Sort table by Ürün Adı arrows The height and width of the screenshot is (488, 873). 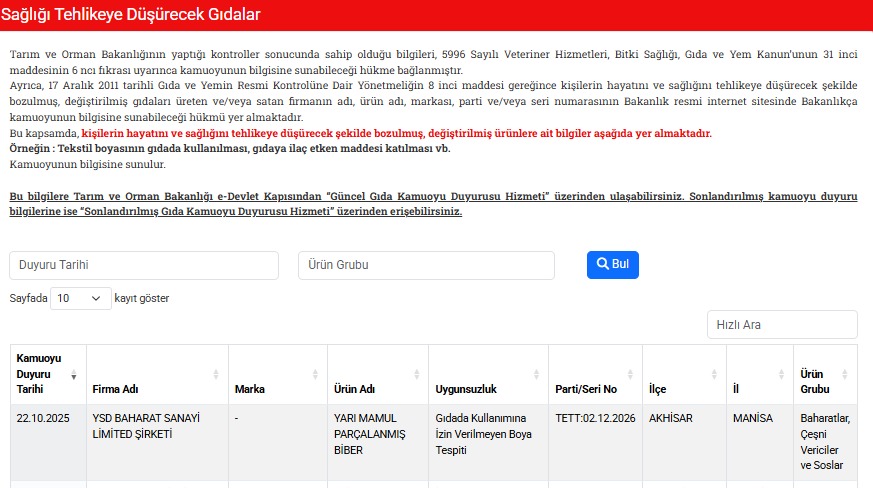click(x=416, y=375)
